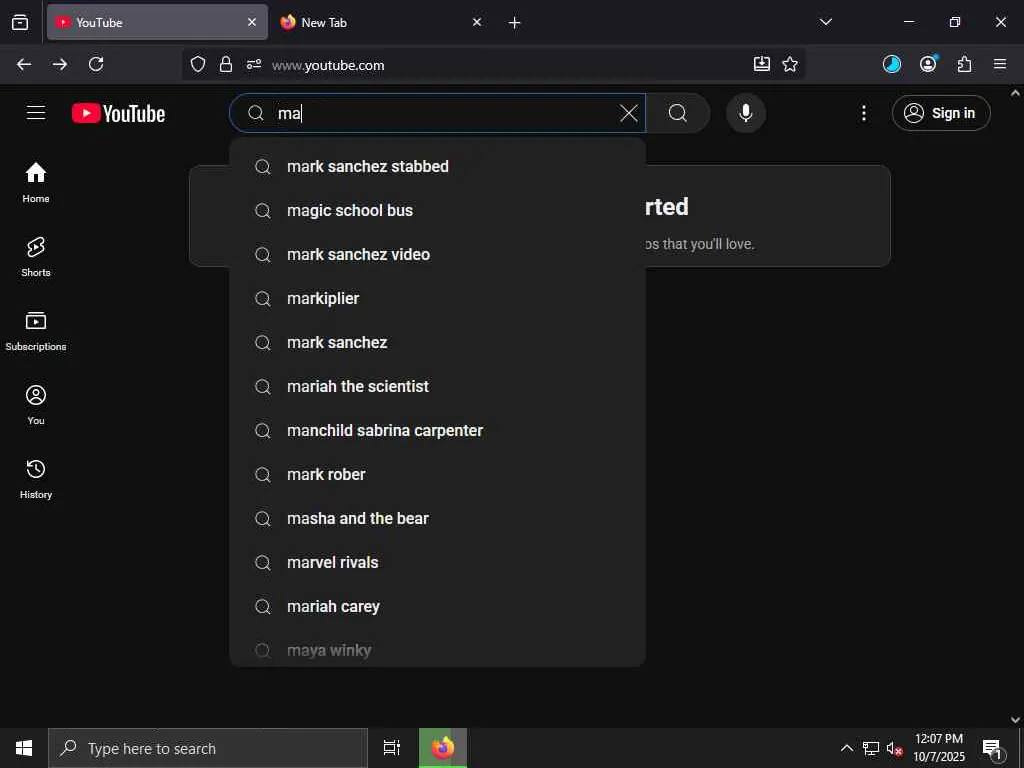Click the www.youtube.com address bar
1024x768 pixels.
tap(493, 65)
